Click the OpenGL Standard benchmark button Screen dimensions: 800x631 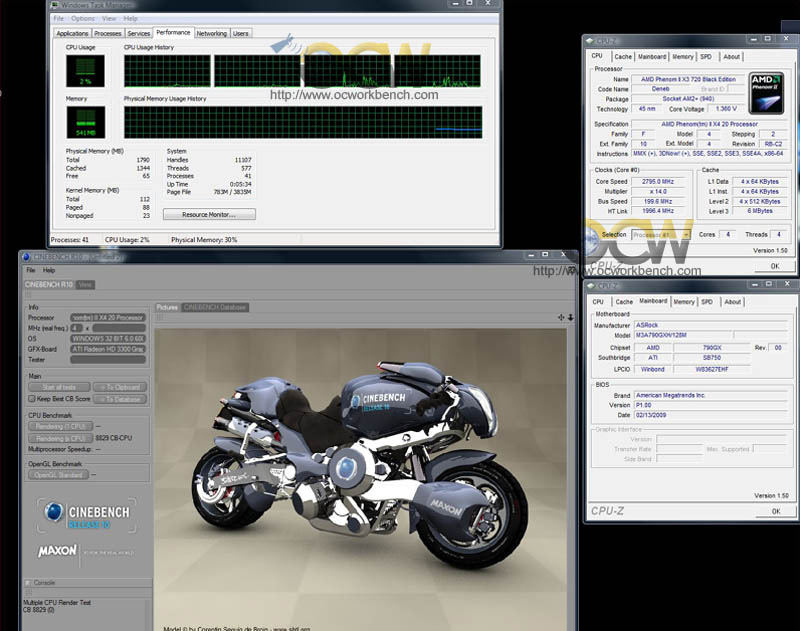coord(60,475)
